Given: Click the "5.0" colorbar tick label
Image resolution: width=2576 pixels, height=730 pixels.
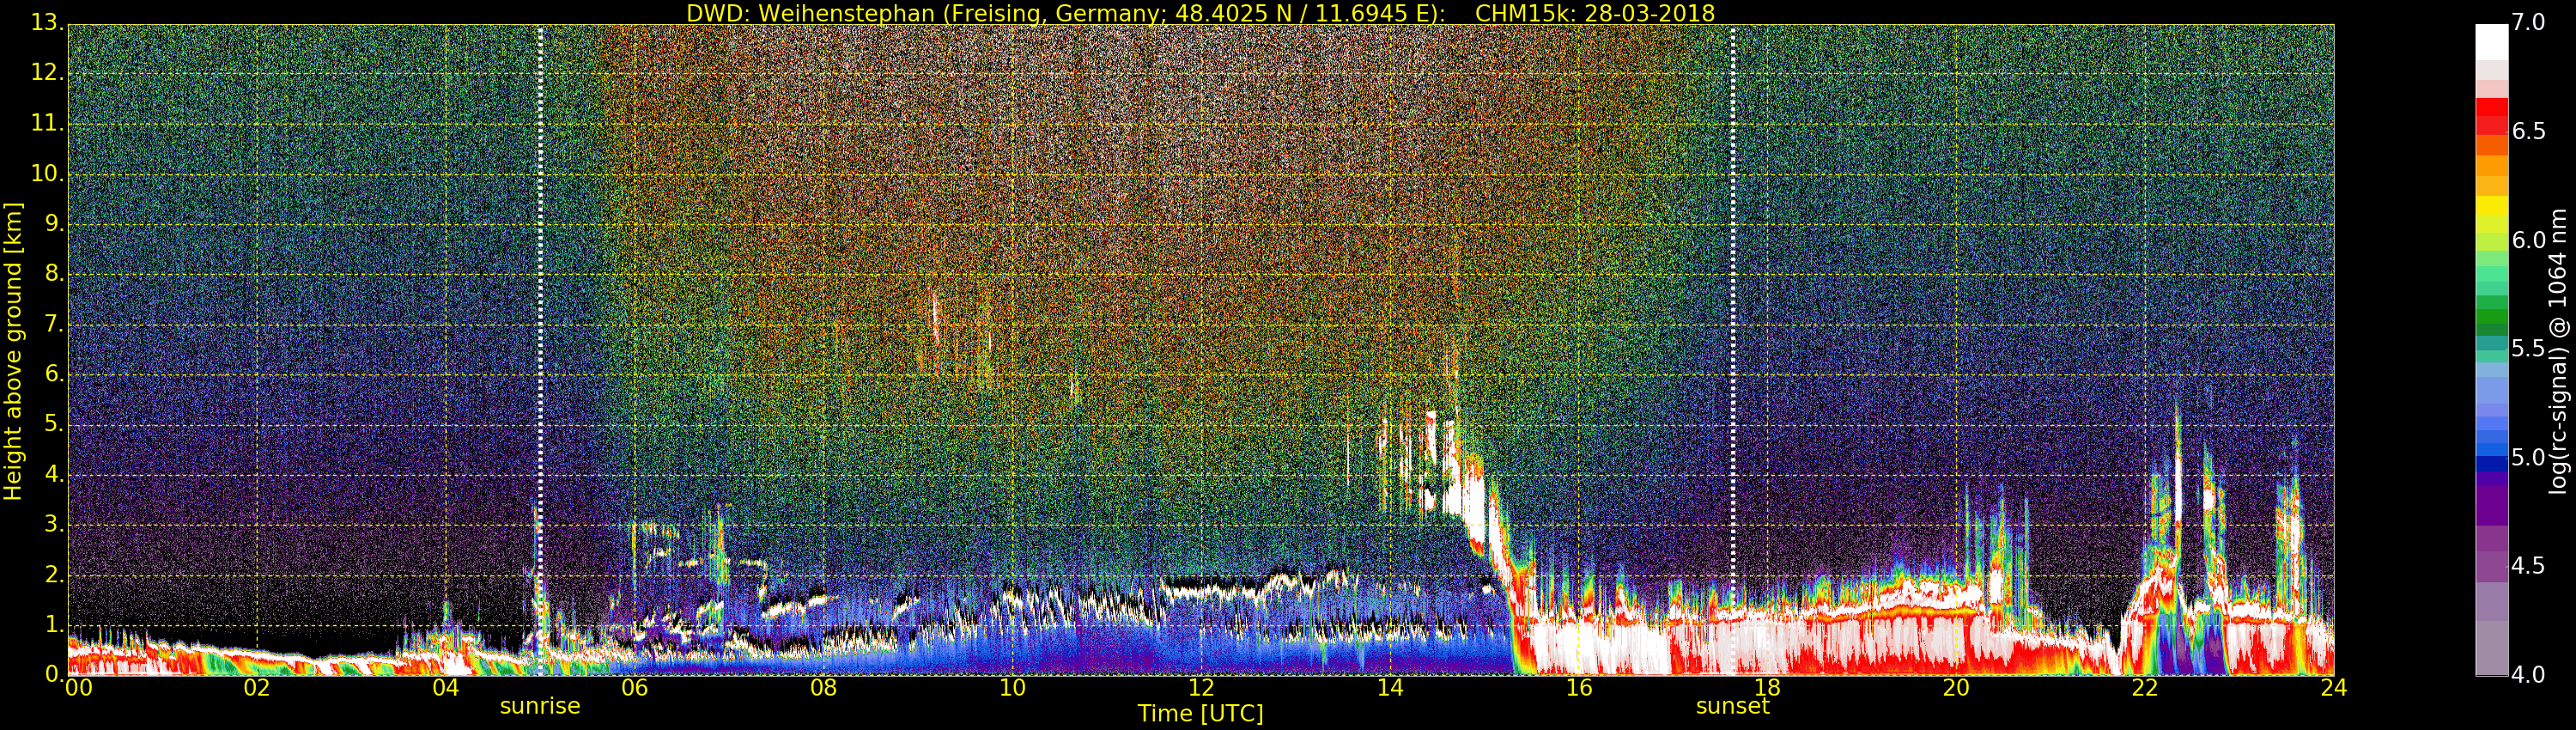Looking at the screenshot, I should click(2528, 457).
